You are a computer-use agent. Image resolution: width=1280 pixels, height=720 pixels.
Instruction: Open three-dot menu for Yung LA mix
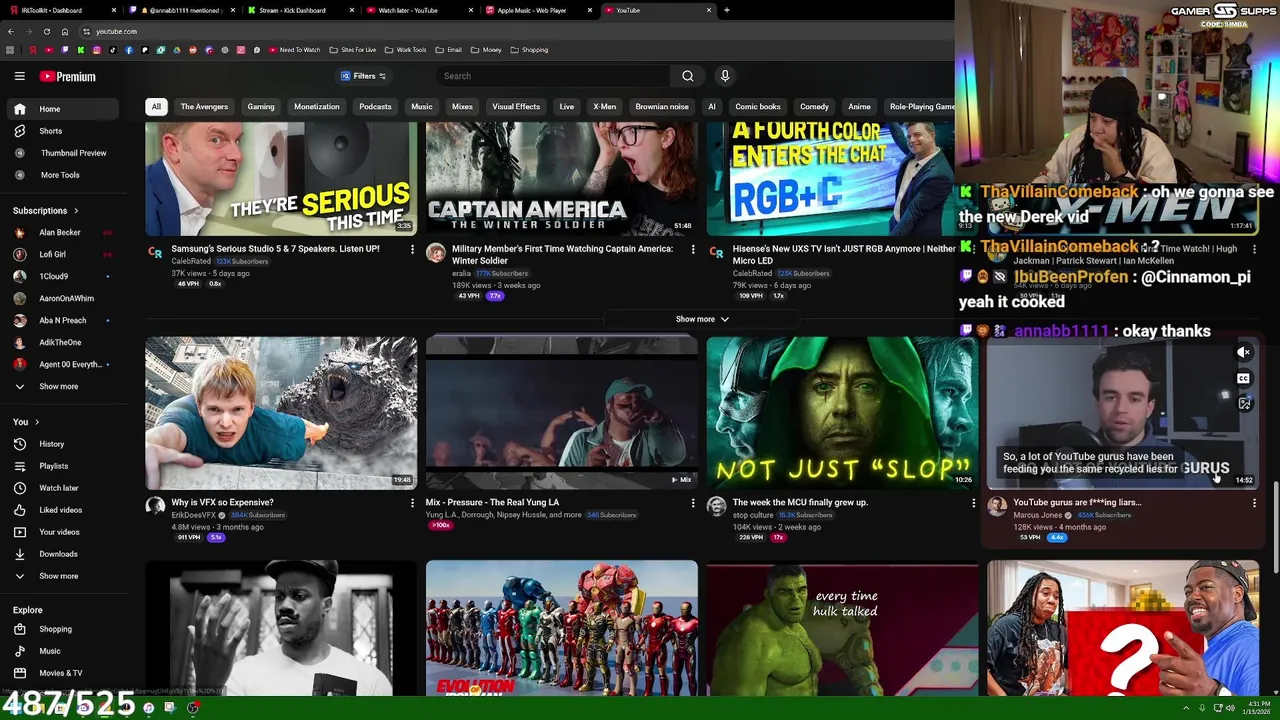point(692,503)
